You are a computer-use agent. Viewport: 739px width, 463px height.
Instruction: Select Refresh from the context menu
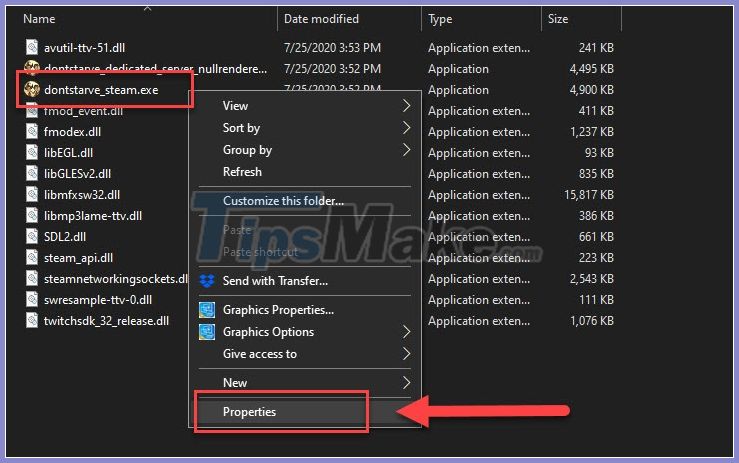click(x=304, y=172)
